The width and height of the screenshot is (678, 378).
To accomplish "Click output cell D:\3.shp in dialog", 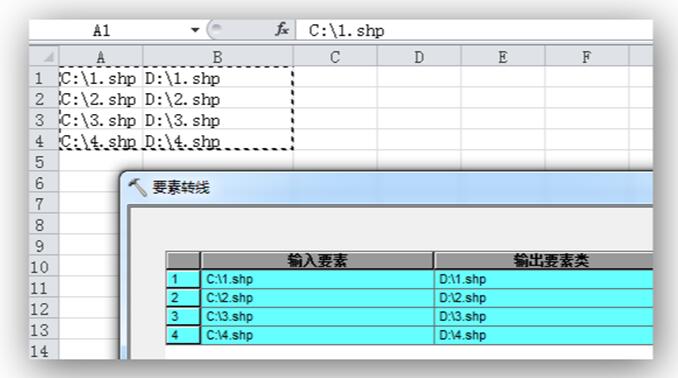I will tap(544, 316).
